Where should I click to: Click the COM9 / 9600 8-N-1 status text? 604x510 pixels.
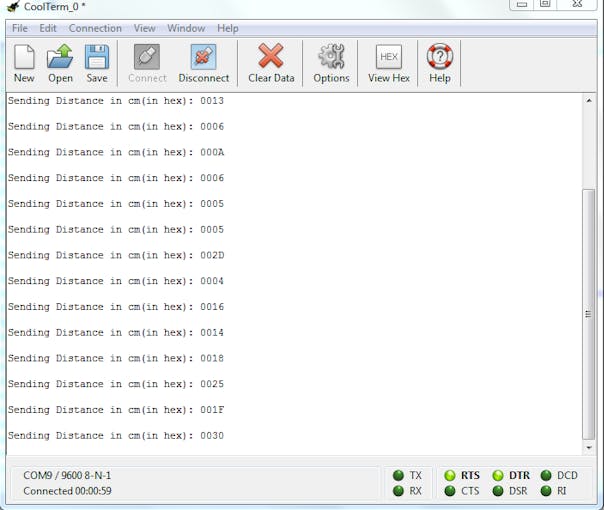pos(67,475)
